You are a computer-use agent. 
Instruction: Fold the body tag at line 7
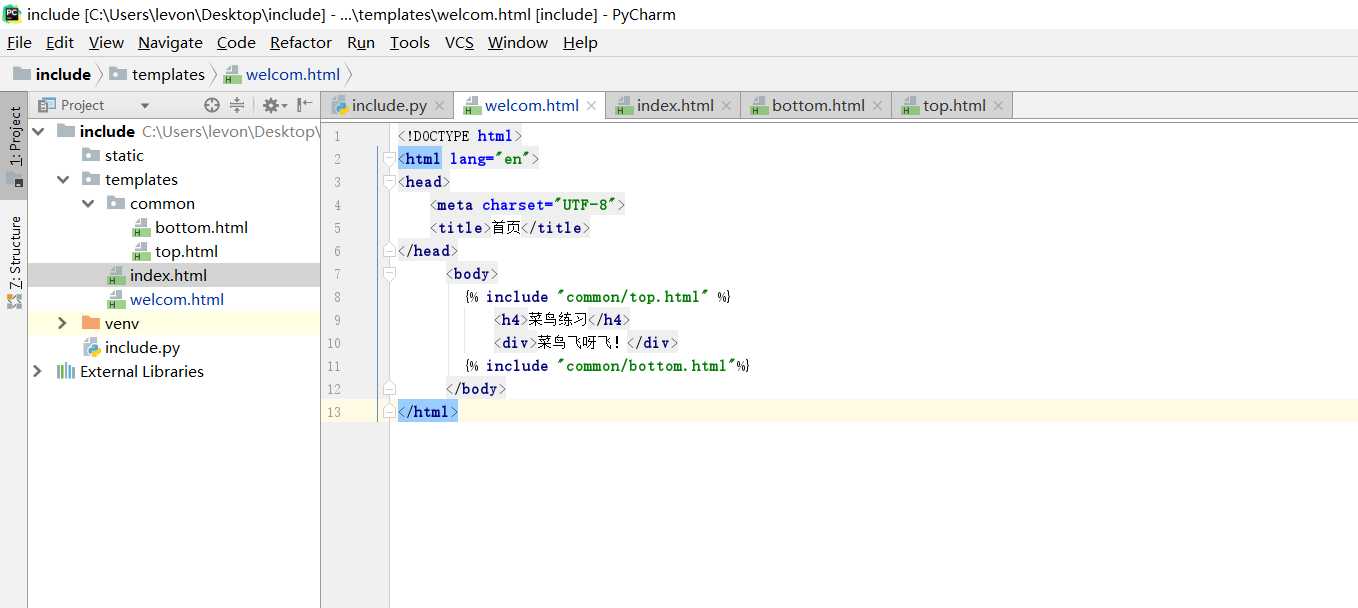(389, 273)
